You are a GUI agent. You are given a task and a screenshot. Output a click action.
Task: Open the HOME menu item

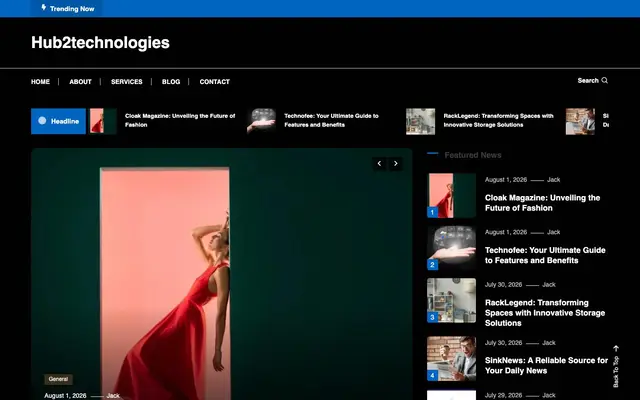pos(40,82)
